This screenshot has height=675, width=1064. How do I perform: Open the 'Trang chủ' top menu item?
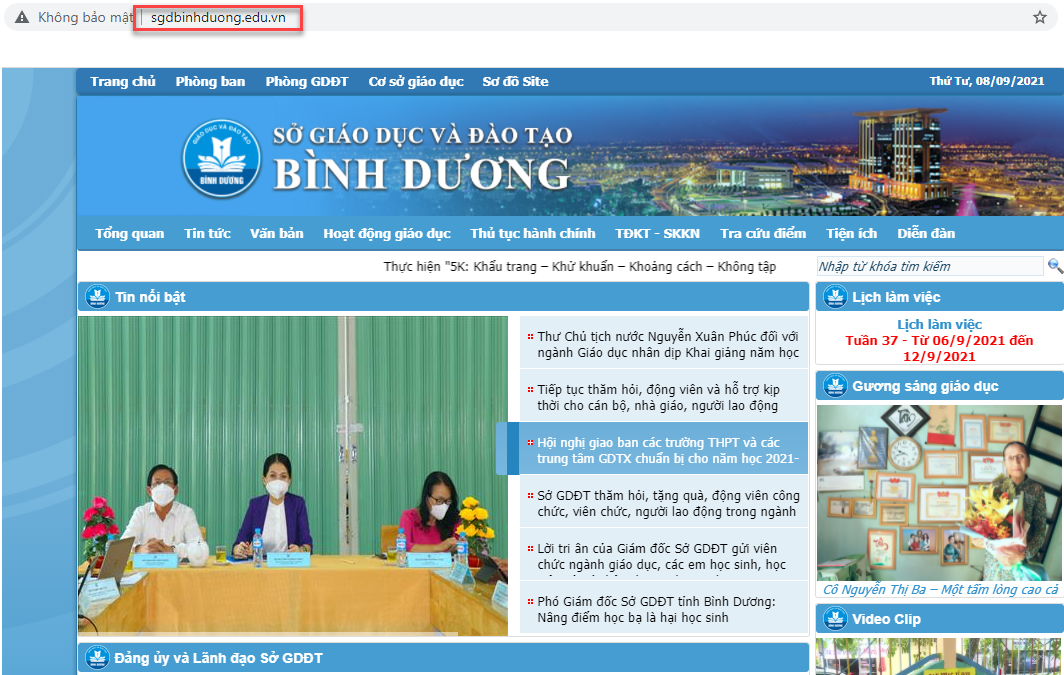click(123, 81)
